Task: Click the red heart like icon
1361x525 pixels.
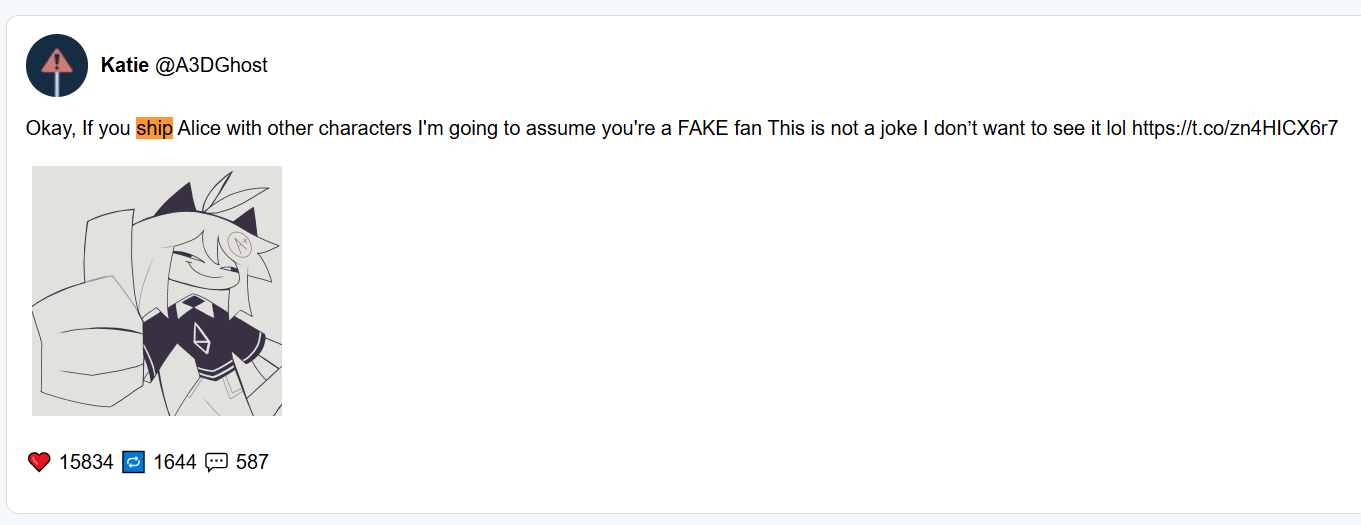Action: 39,462
